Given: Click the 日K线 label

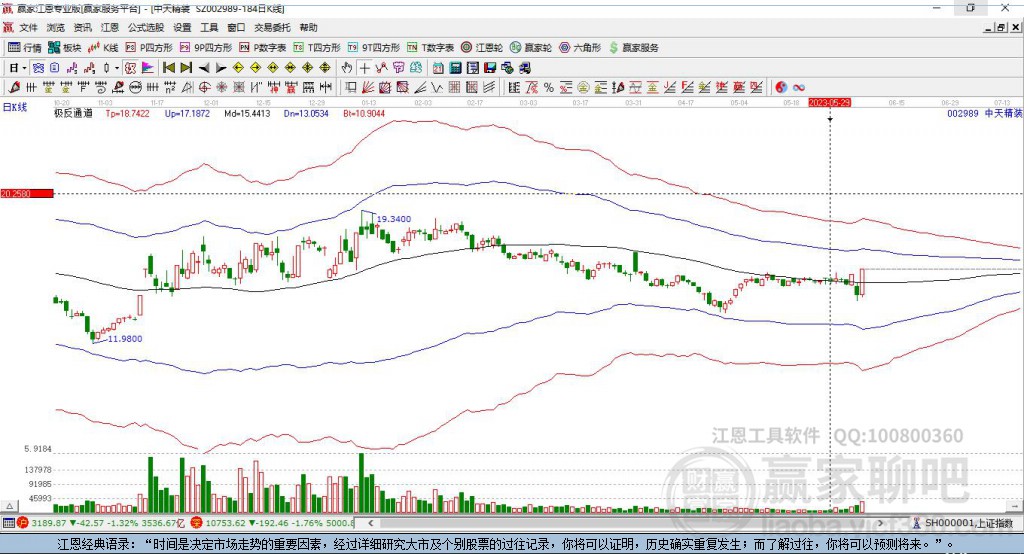Looking at the screenshot, I should [14, 107].
